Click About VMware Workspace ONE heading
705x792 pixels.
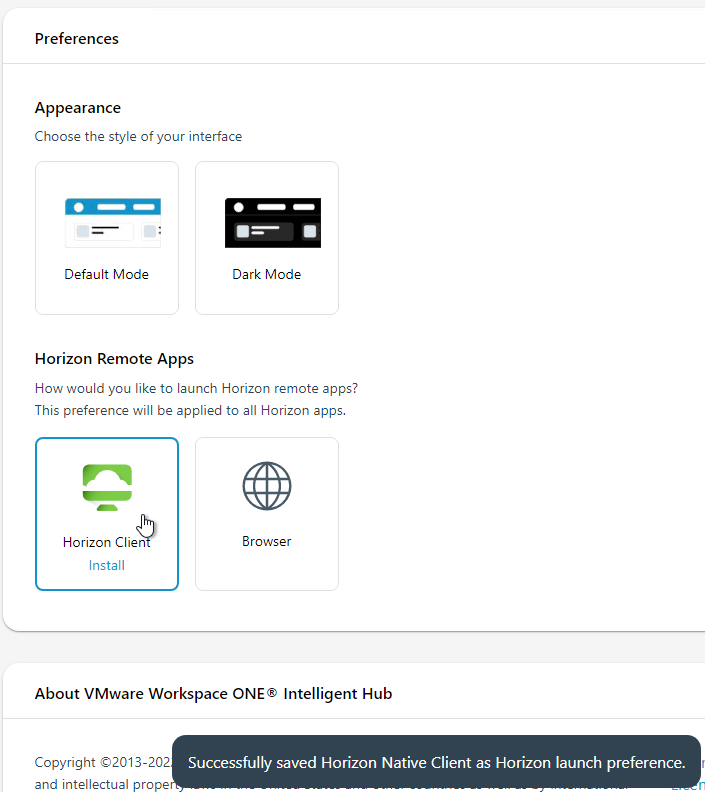(213, 694)
